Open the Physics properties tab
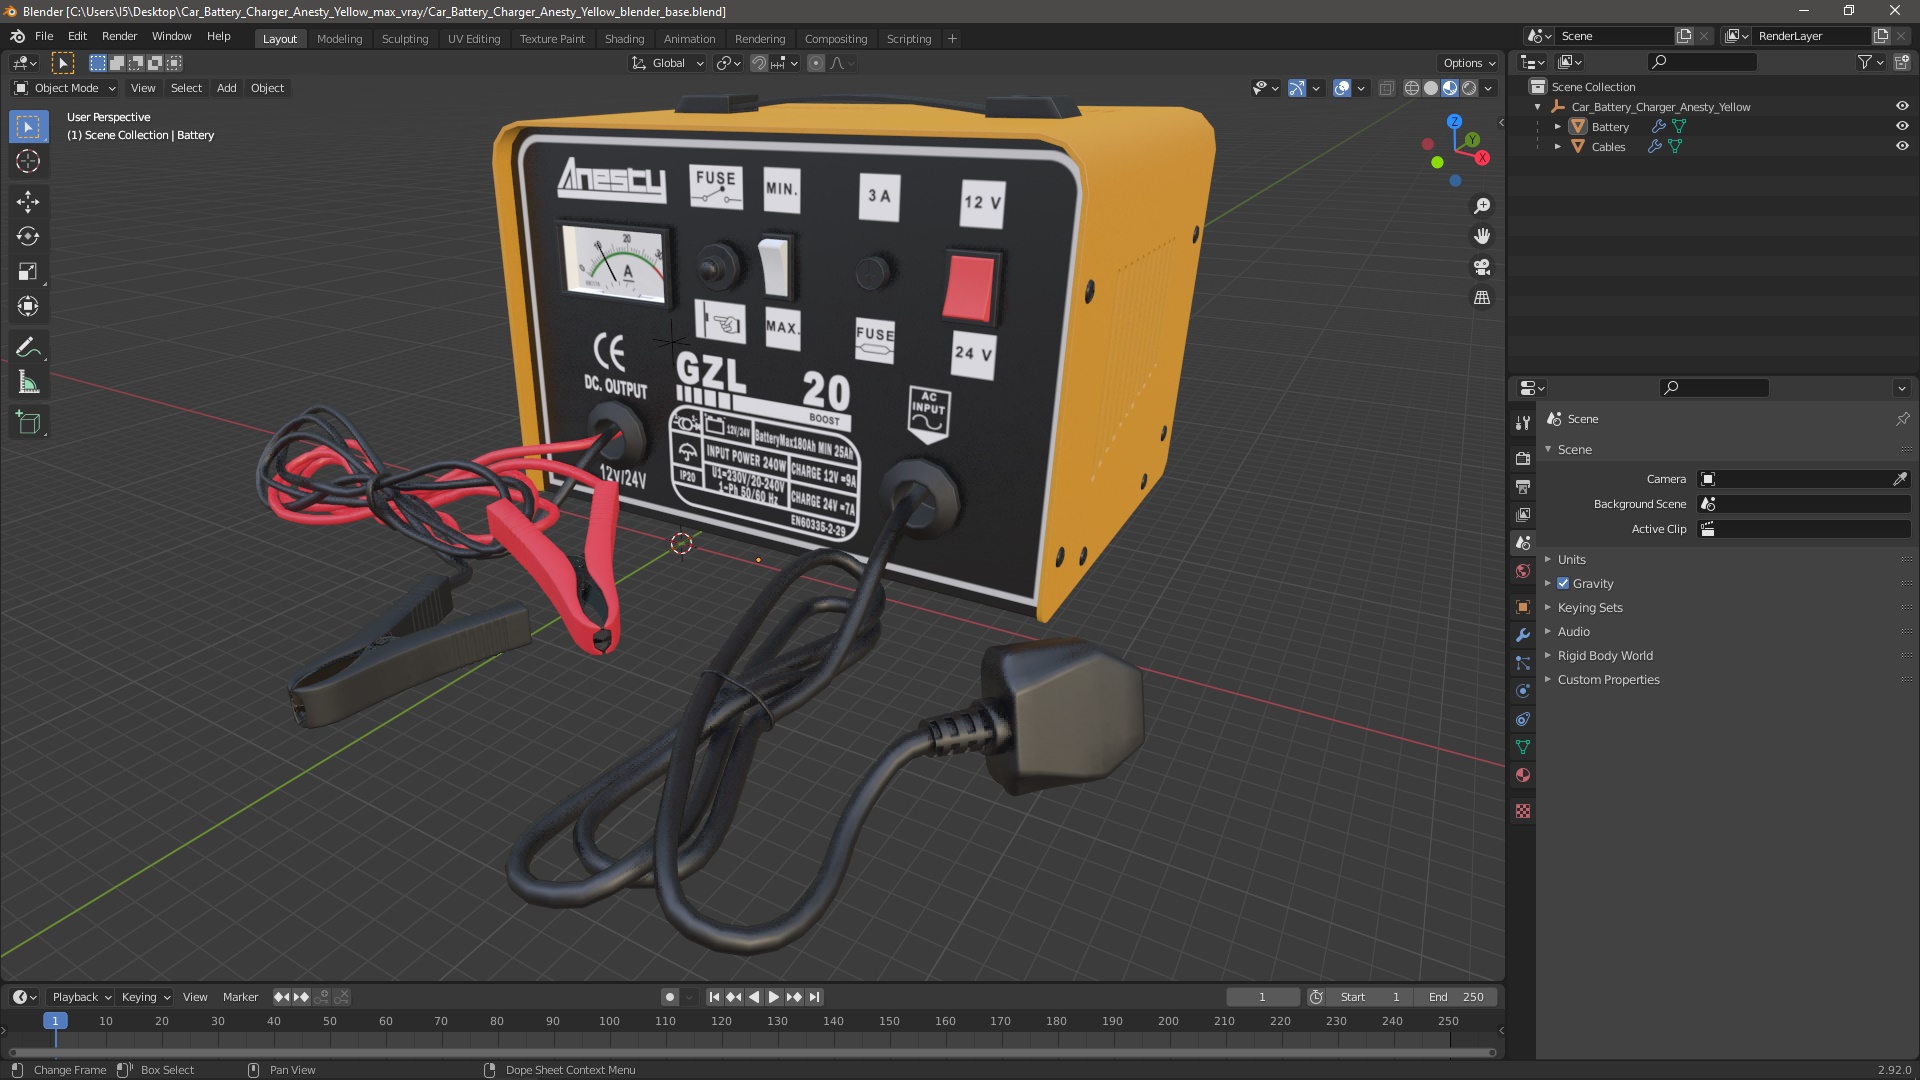The width and height of the screenshot is (1920, 1080). tap(1523, 691)
